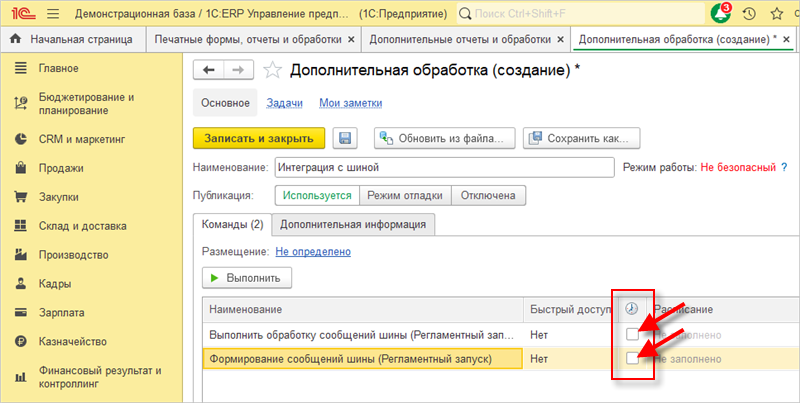
Task: Open the hamburger main menu
Action: [x=52, y=14]
